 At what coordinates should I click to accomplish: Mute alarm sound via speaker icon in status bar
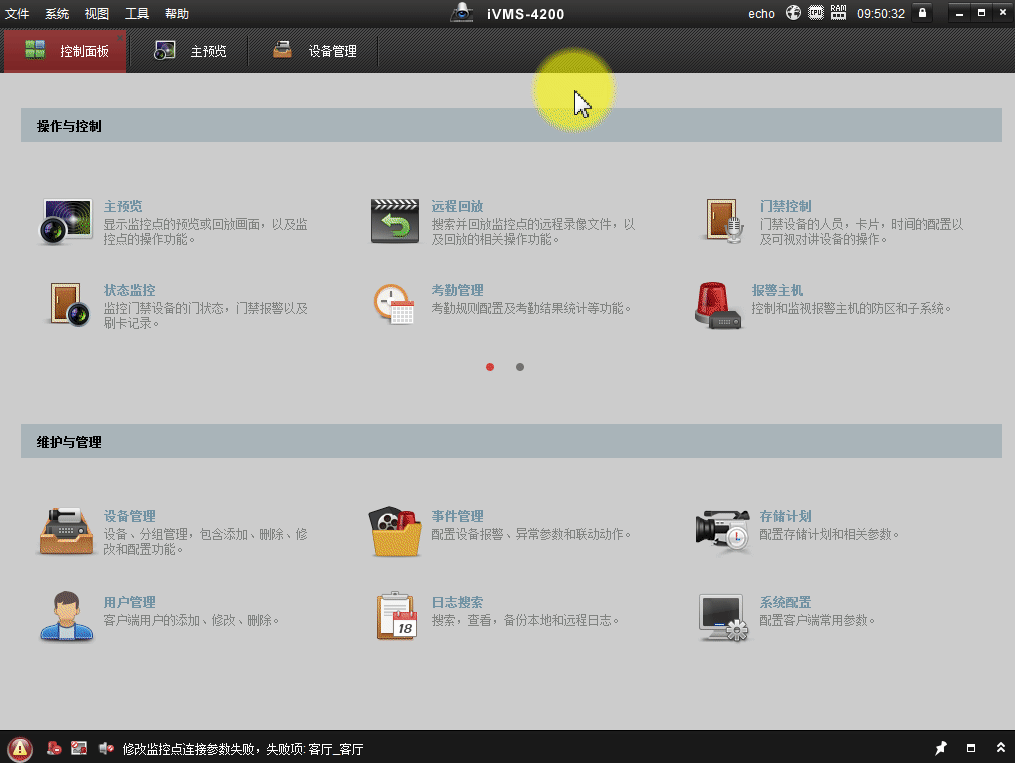point(106,748)
